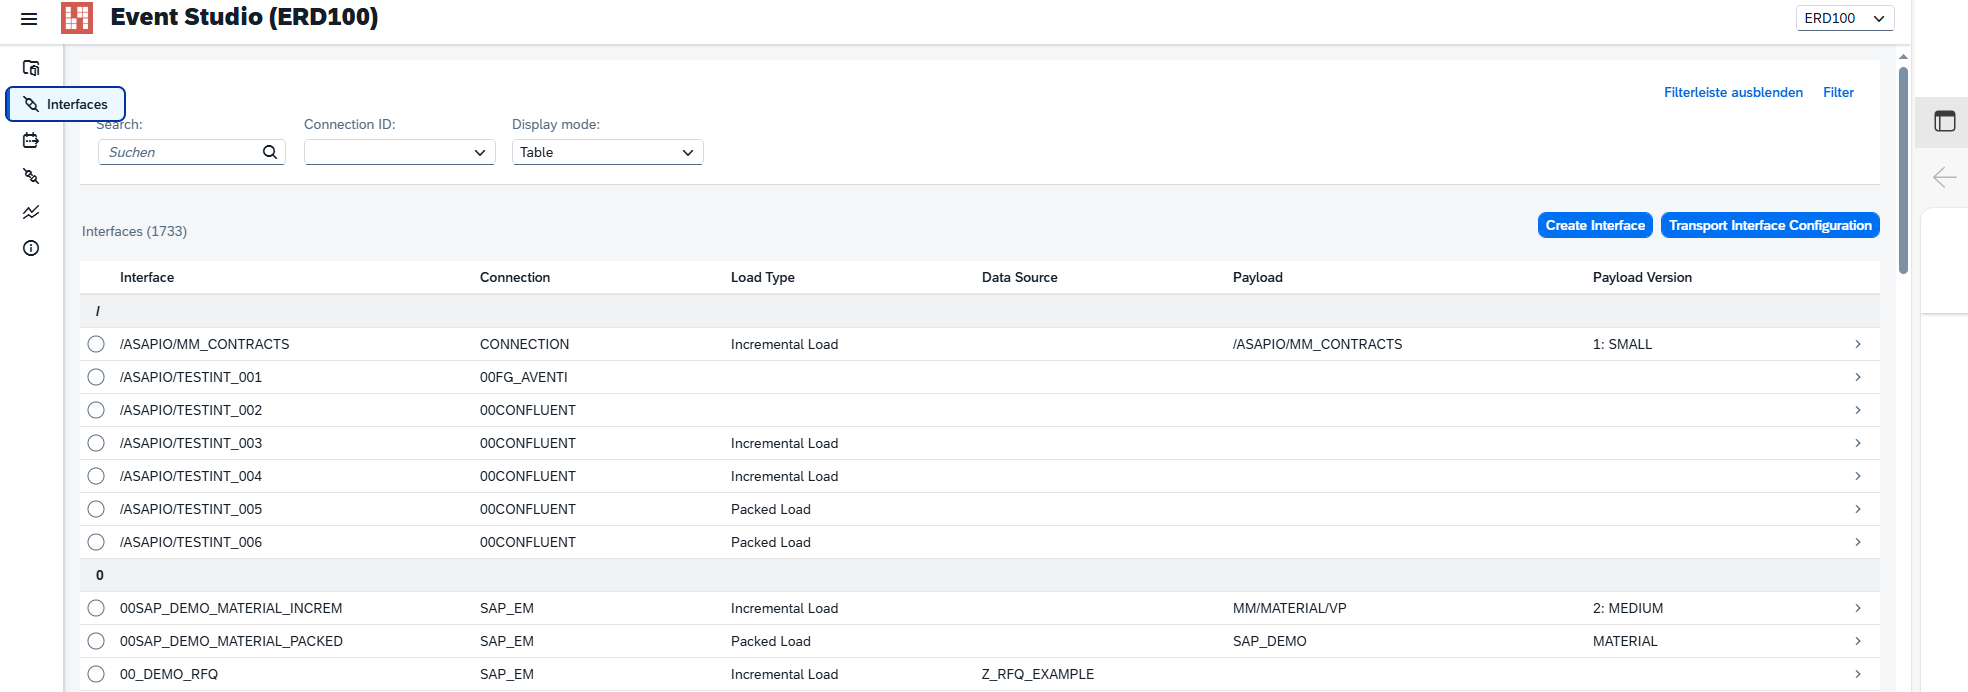The image size is (1968, 692).
Task: Open the Connection ID dropdown
Action: [400, 152]
